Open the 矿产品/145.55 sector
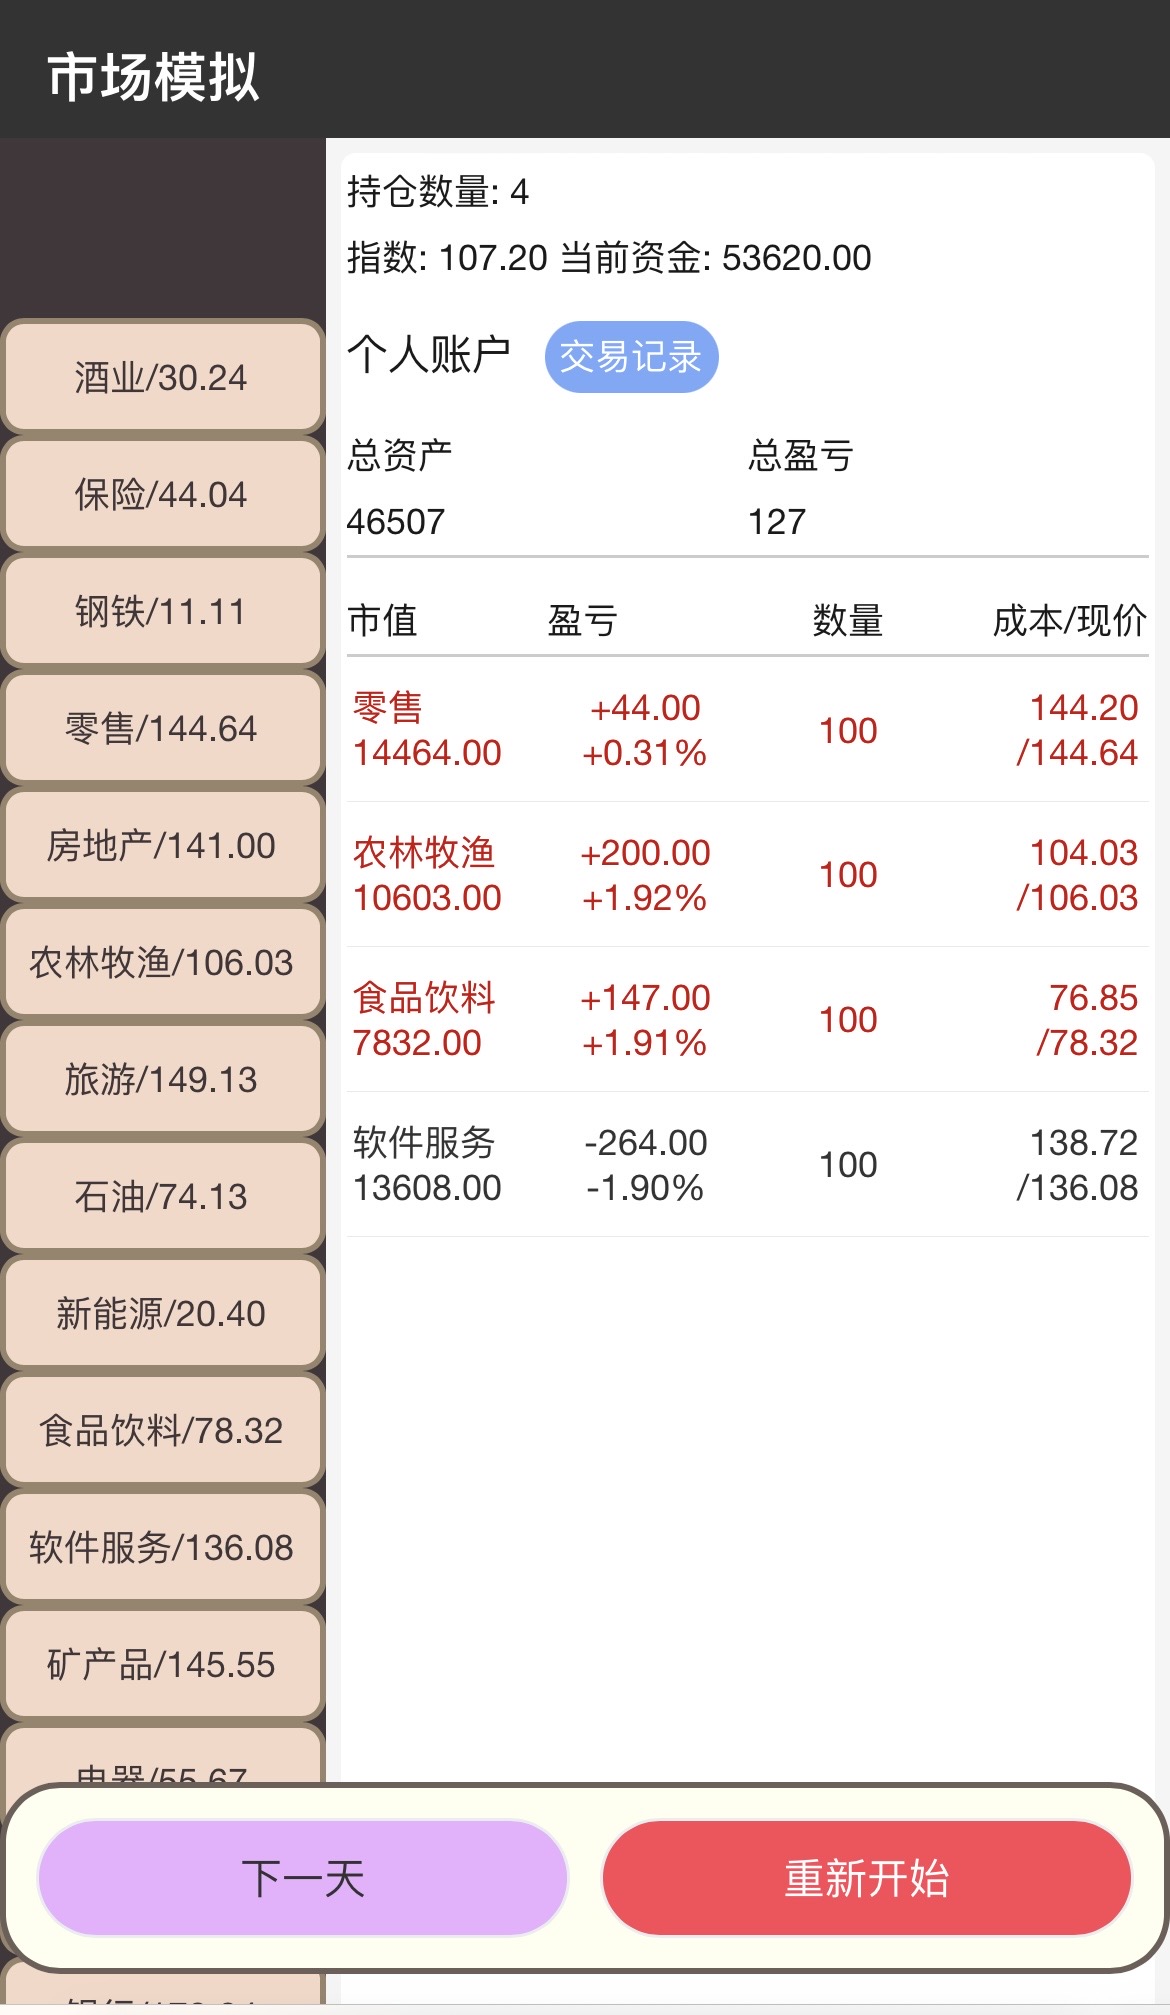1170x2015 pixels. pyautogui.click(x=161, y=1664)
